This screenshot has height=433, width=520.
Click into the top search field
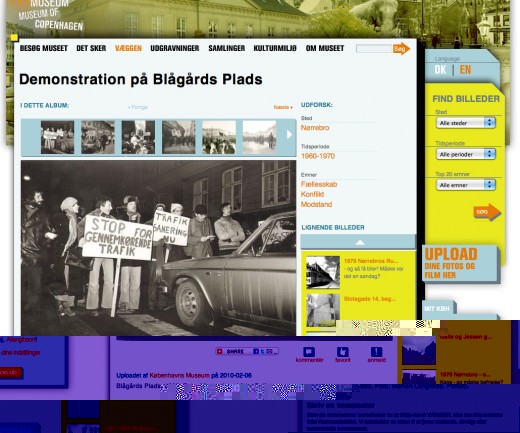point(374,49)
